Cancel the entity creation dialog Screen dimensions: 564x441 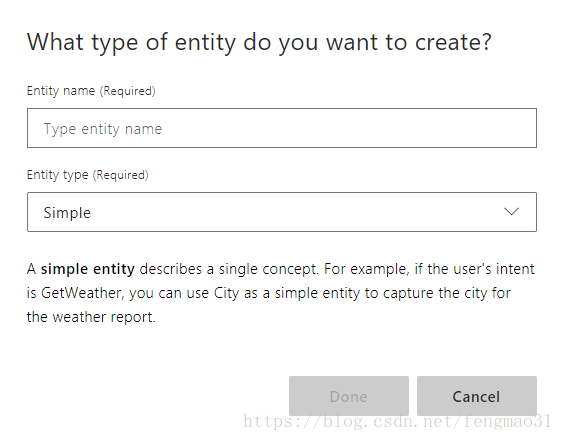coord(477,396)
